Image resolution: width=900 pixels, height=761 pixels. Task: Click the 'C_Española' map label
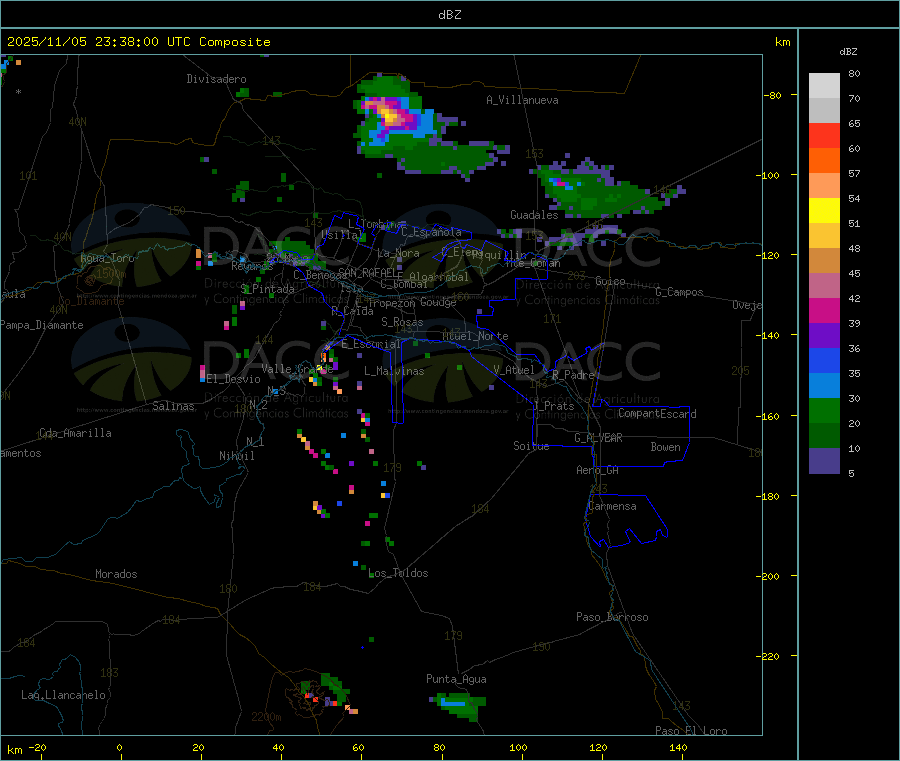point(431,232)
